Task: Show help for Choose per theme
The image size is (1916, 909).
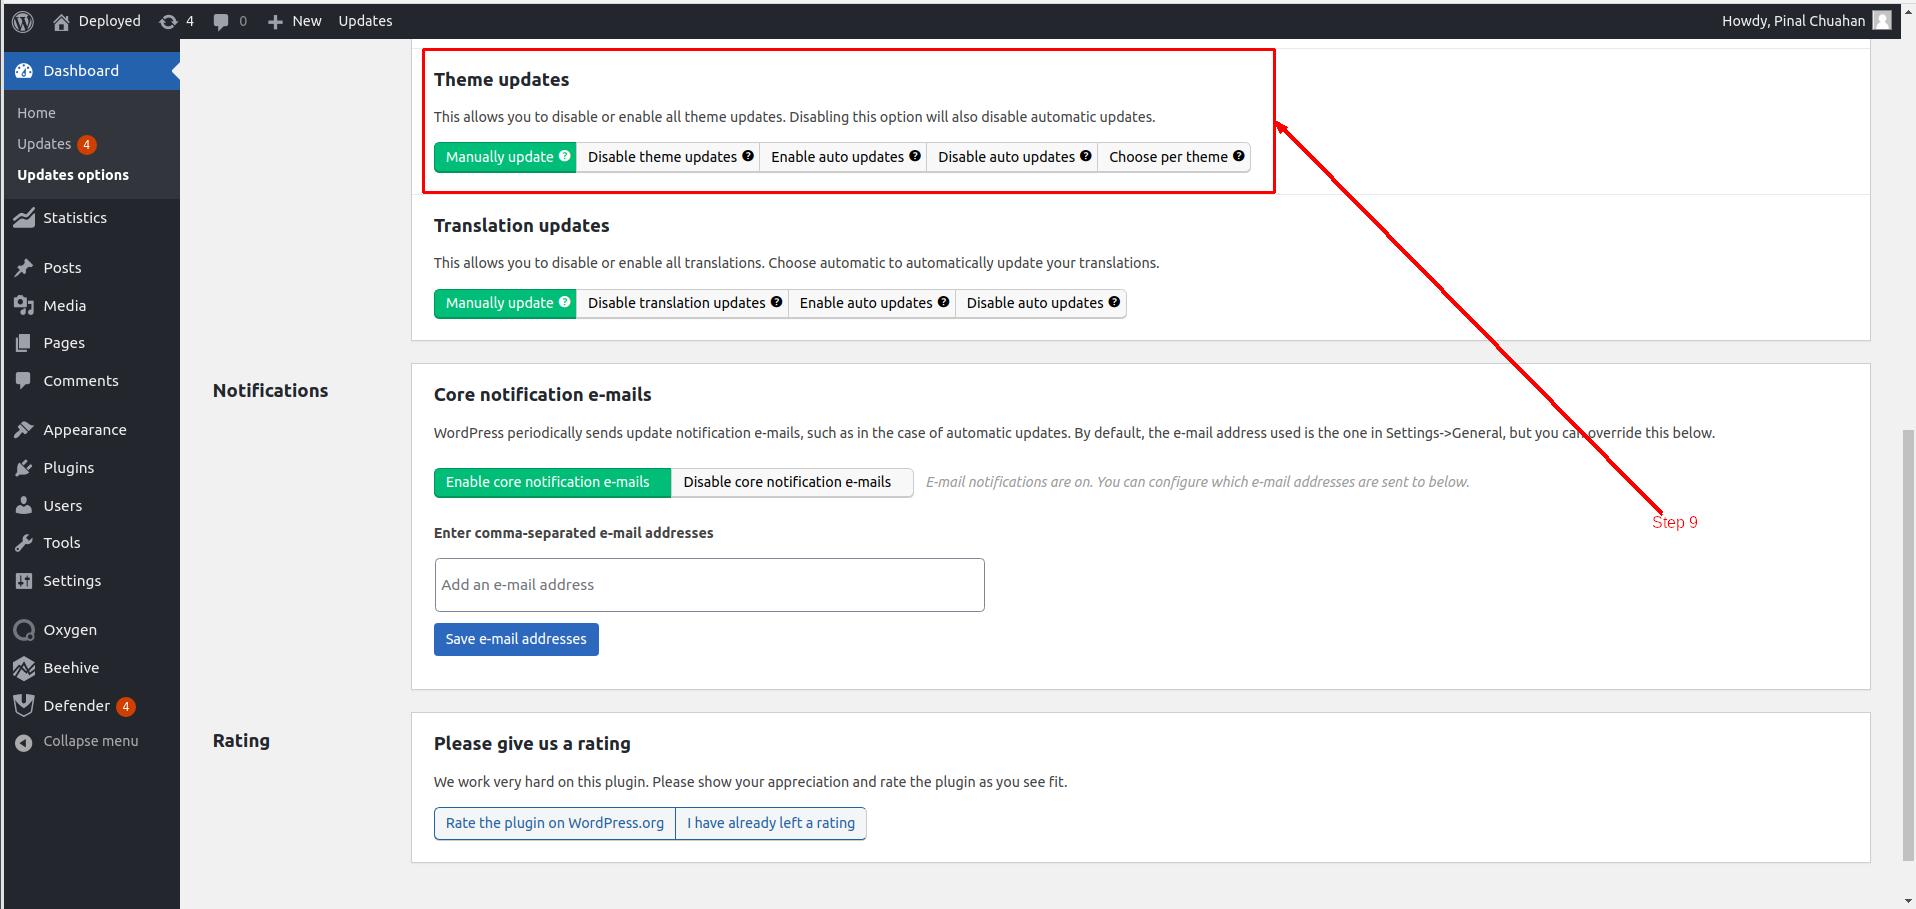Action: tap(1239, 156)
